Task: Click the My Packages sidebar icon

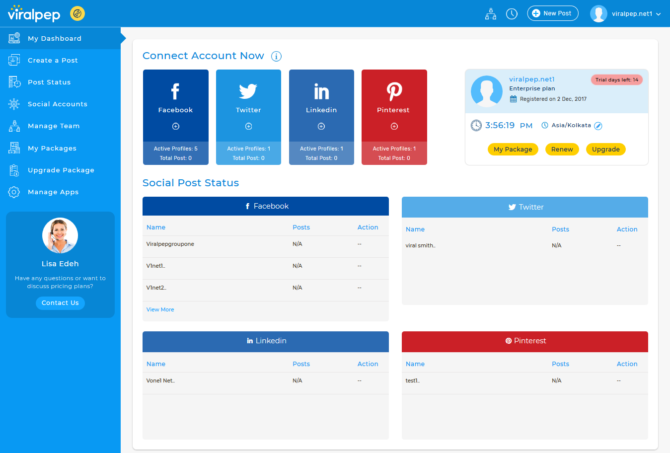Action: (14, 148)
